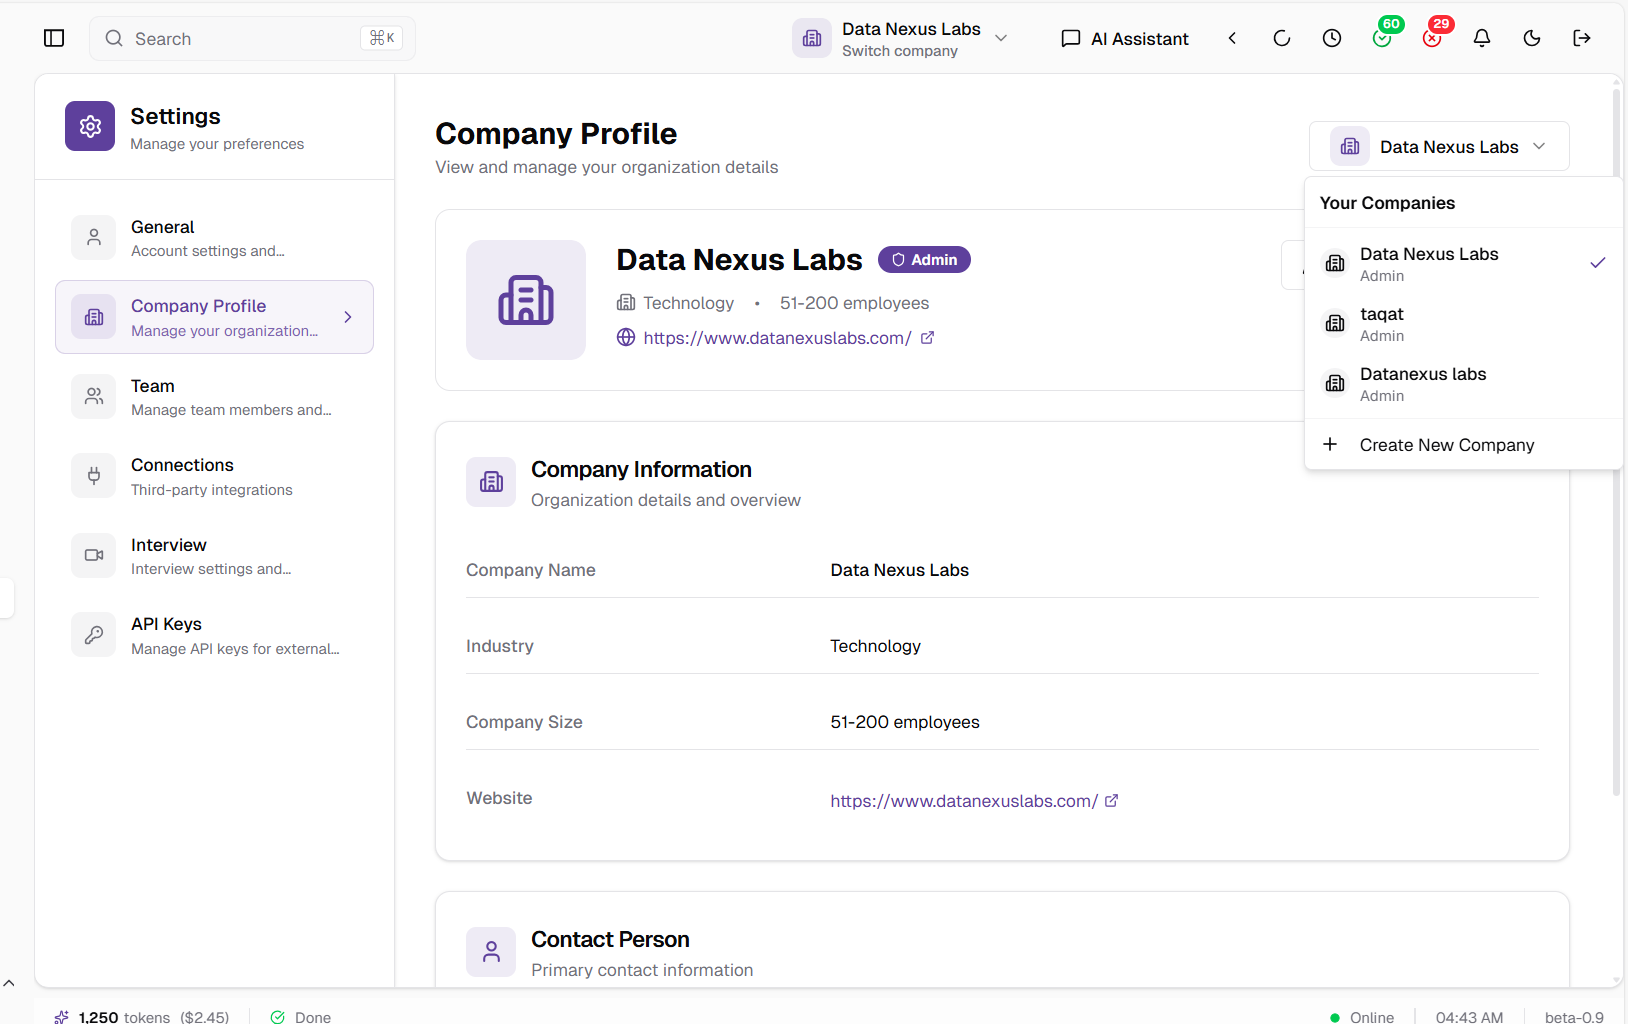Collapse the Data Nexus Labs company dropdown
This screenshot has height=1024, width=1628.
pos(1438,147)
